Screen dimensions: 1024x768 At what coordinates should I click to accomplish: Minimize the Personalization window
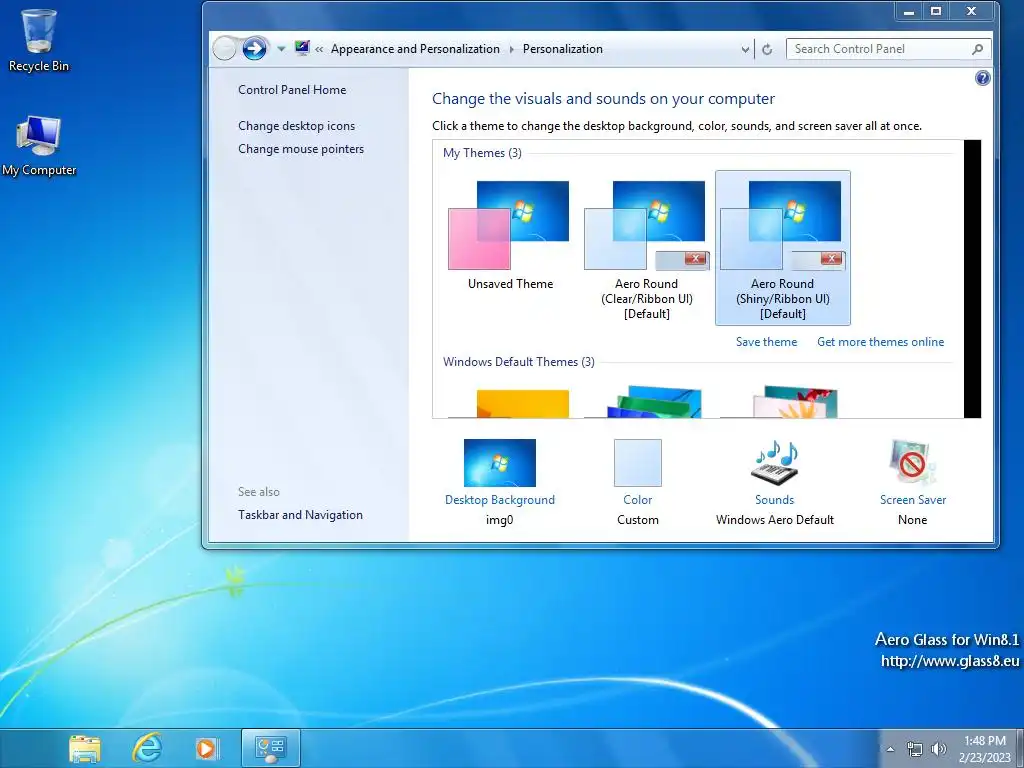(x=908, y=11)
